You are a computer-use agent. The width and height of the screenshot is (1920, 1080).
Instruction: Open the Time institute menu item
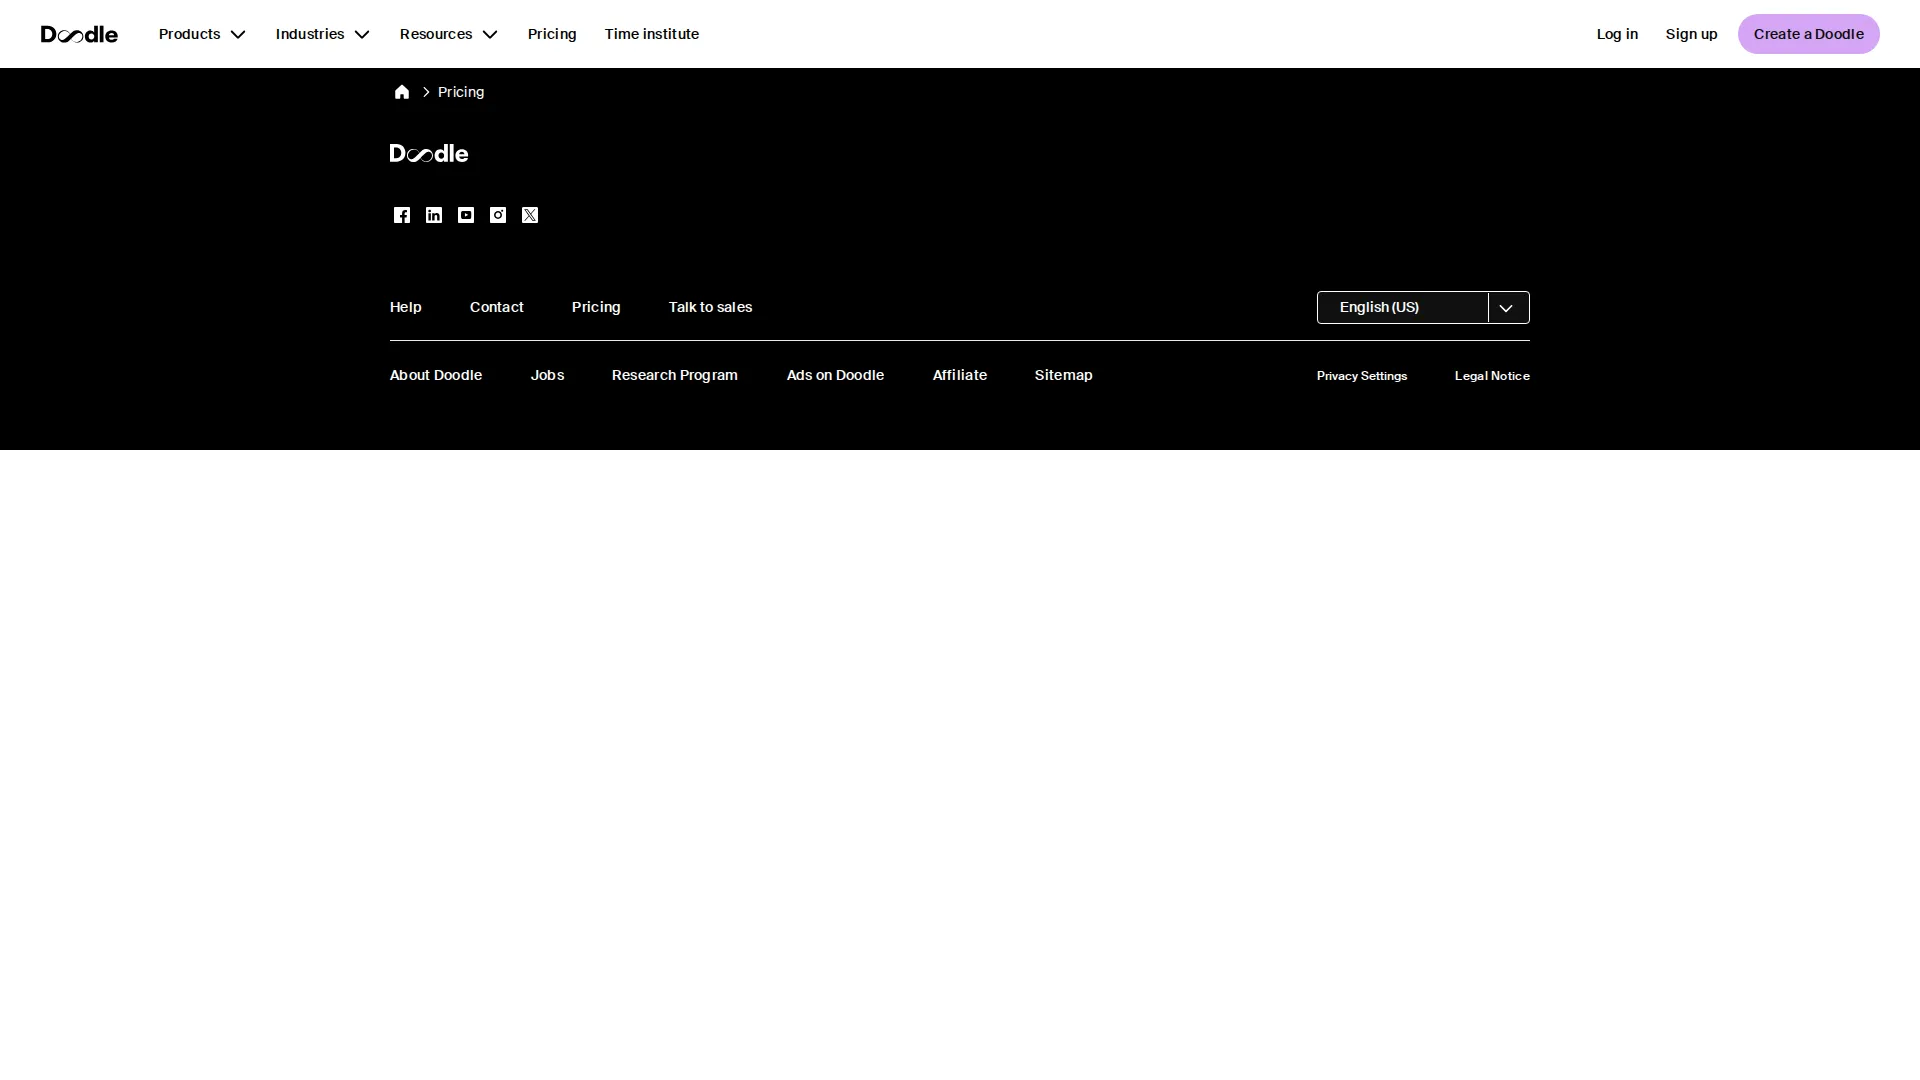tap(651, 33)
